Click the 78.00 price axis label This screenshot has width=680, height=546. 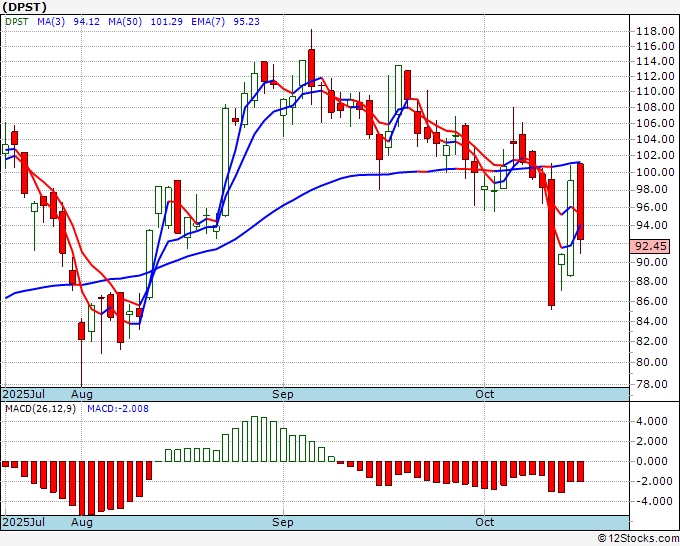click(x=651, y=384)
